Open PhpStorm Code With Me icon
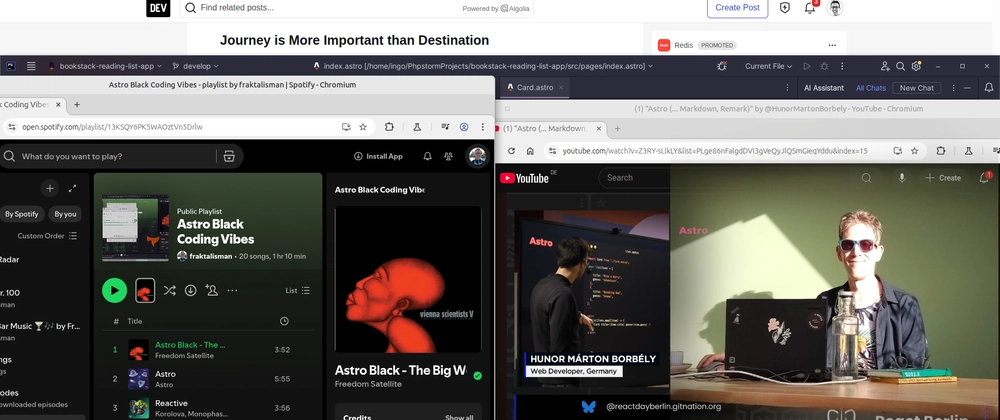This screenshot has width=1000, height=420. pos(885,66)
